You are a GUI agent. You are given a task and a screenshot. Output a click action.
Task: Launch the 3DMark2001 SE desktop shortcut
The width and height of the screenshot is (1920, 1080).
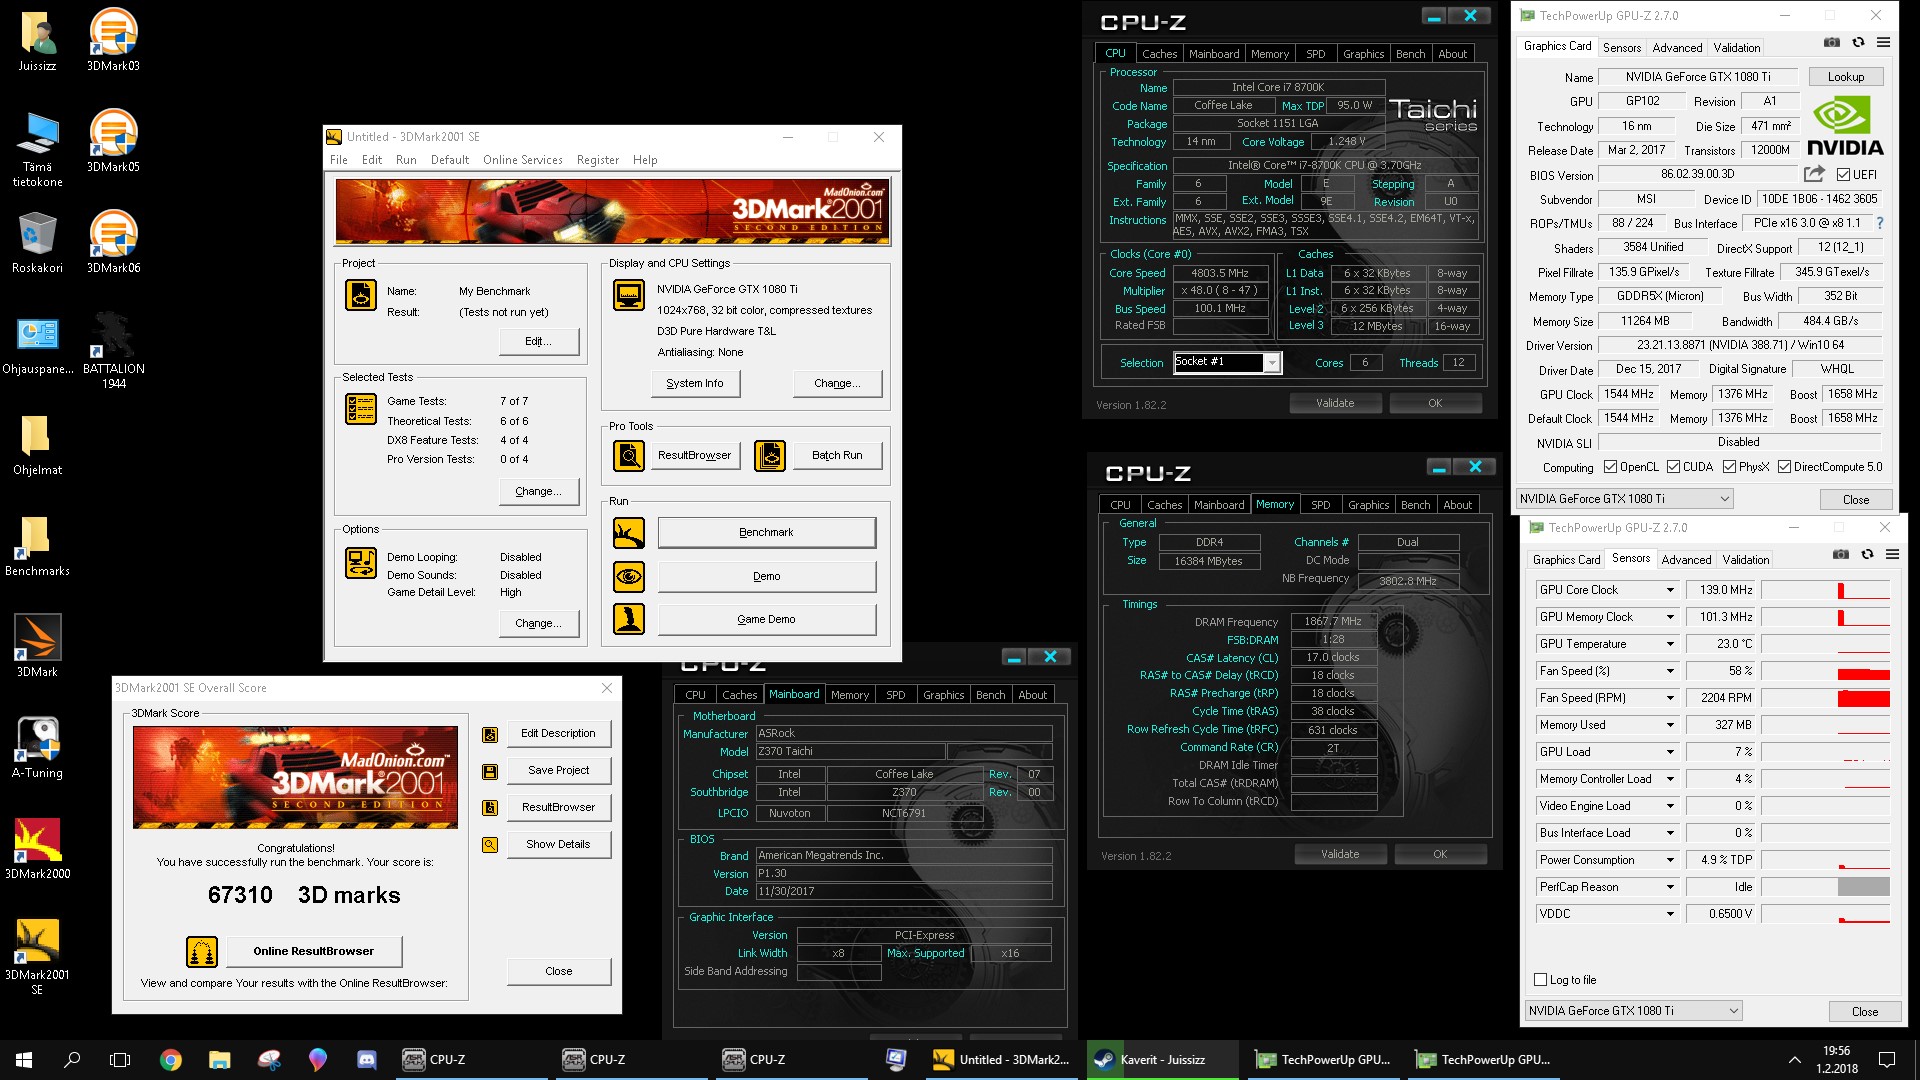pyautogui.click(x=37, y=956)
